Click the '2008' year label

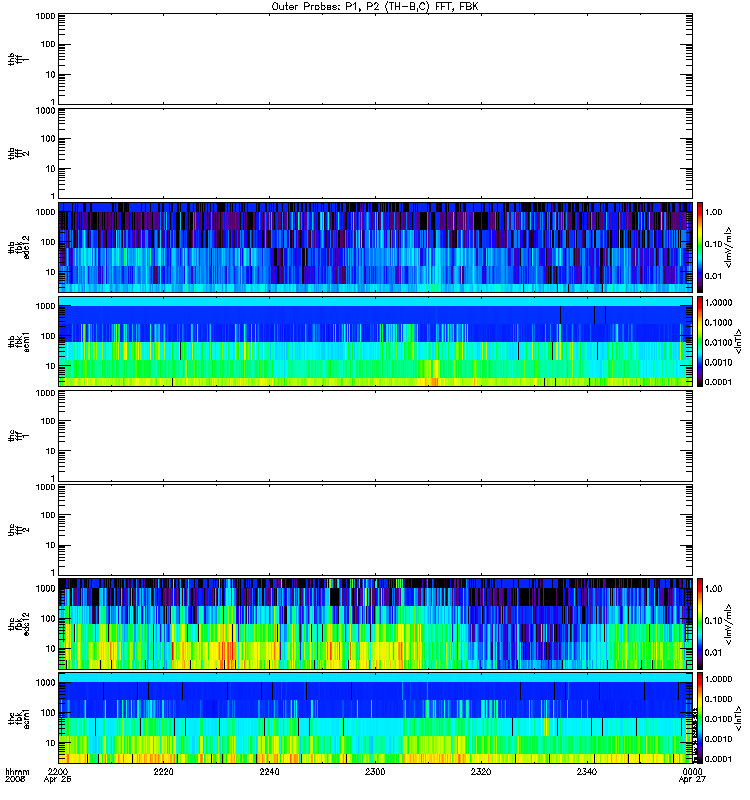14,780
